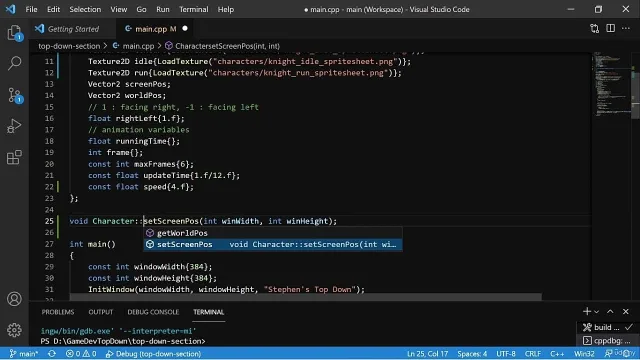Open the Edit menu
640x360 pixels.
tap(53, 9)
